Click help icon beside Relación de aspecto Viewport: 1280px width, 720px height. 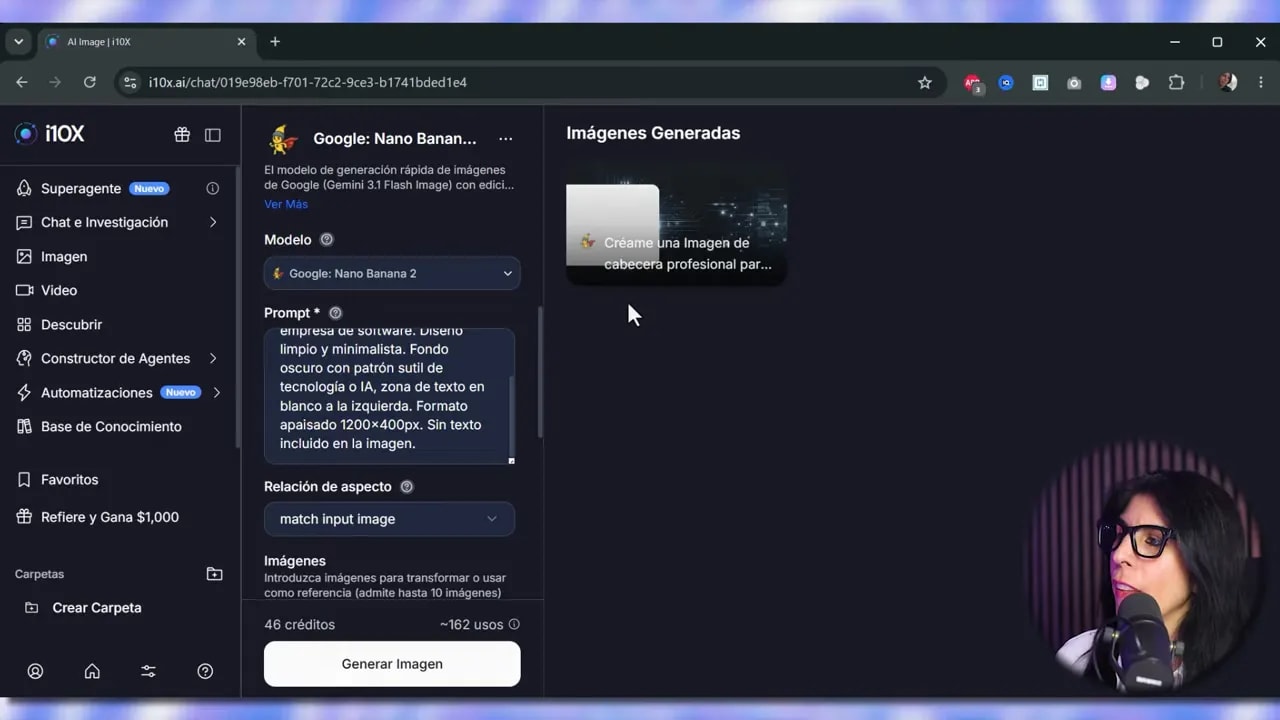[x=406, y=487]
